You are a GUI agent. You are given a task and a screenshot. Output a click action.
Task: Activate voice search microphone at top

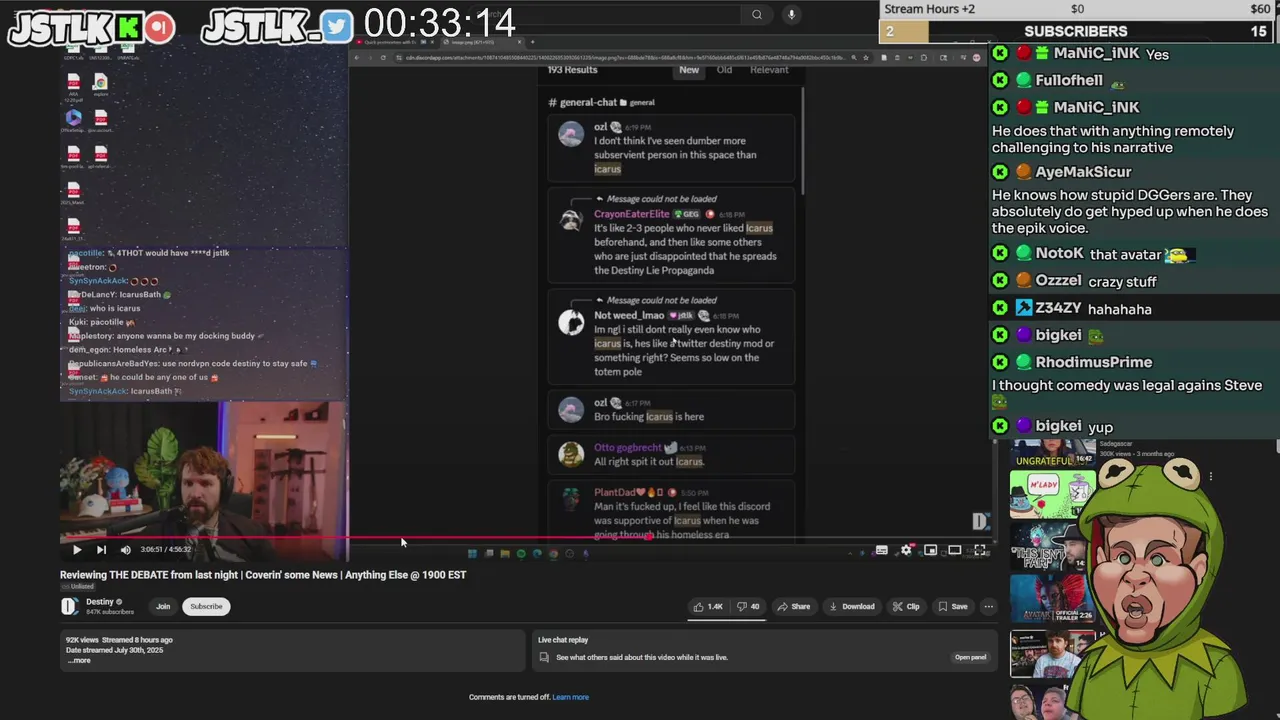click(791, 14)
